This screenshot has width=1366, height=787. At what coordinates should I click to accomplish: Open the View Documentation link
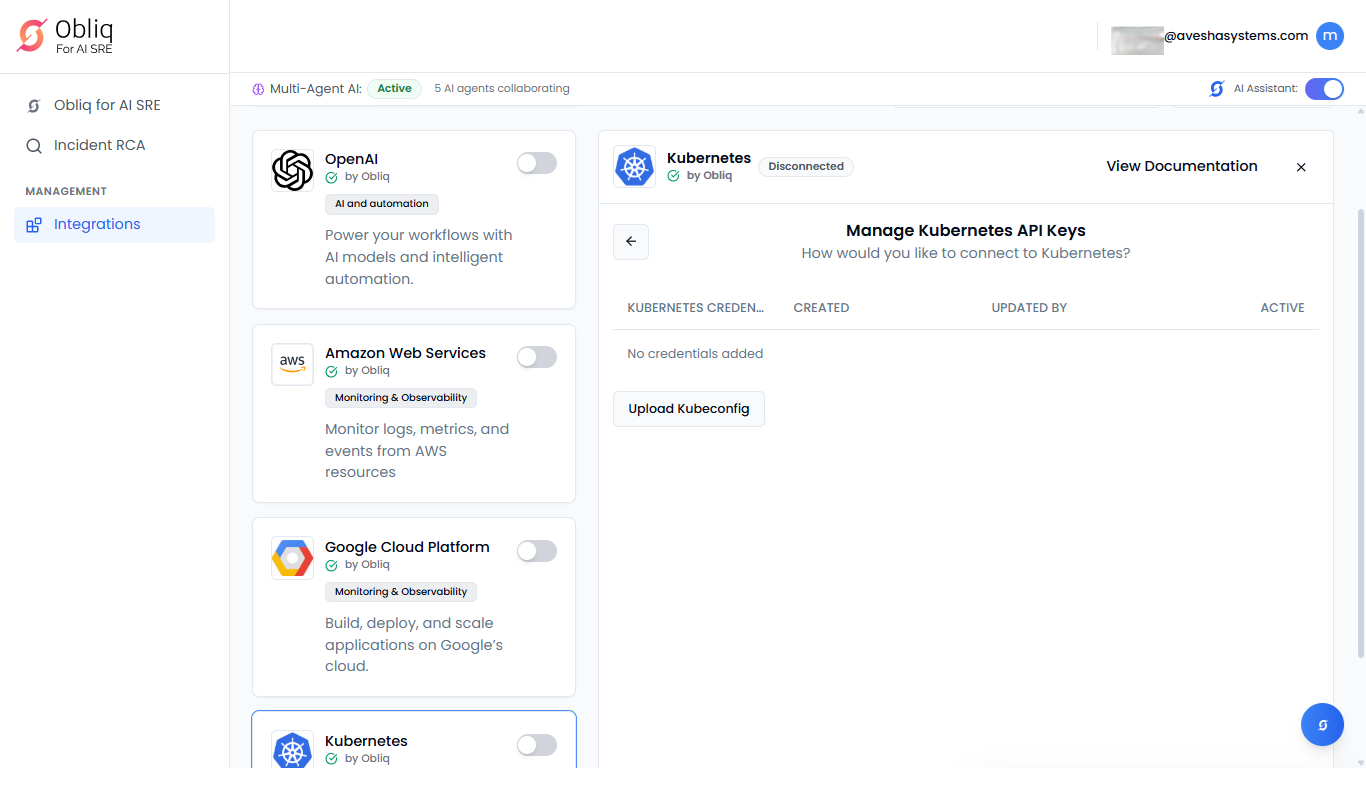(x=1181, y=167)
